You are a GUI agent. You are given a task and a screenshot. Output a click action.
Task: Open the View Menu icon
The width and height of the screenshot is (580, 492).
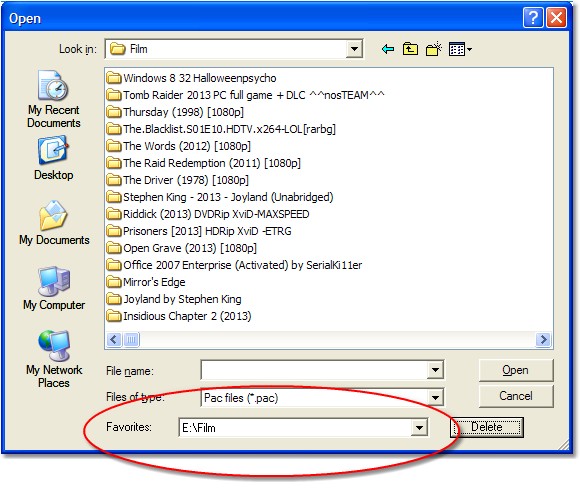click(x=460, y=49)
